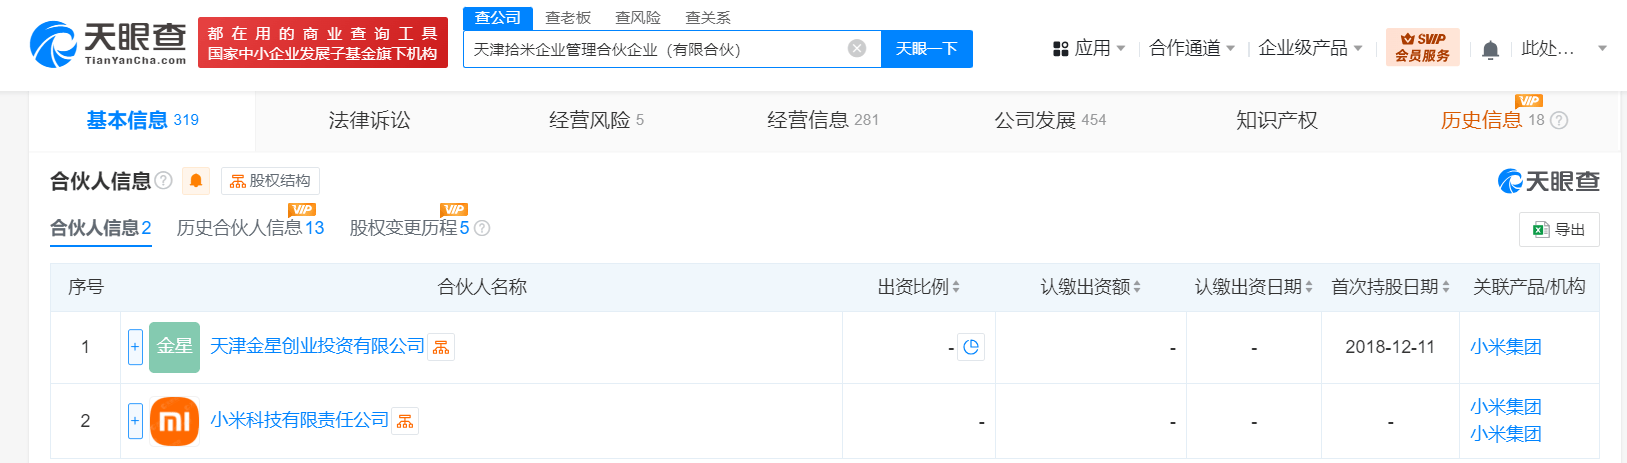
Task: Expand row 1 with plus button
Action: point(135,347)
